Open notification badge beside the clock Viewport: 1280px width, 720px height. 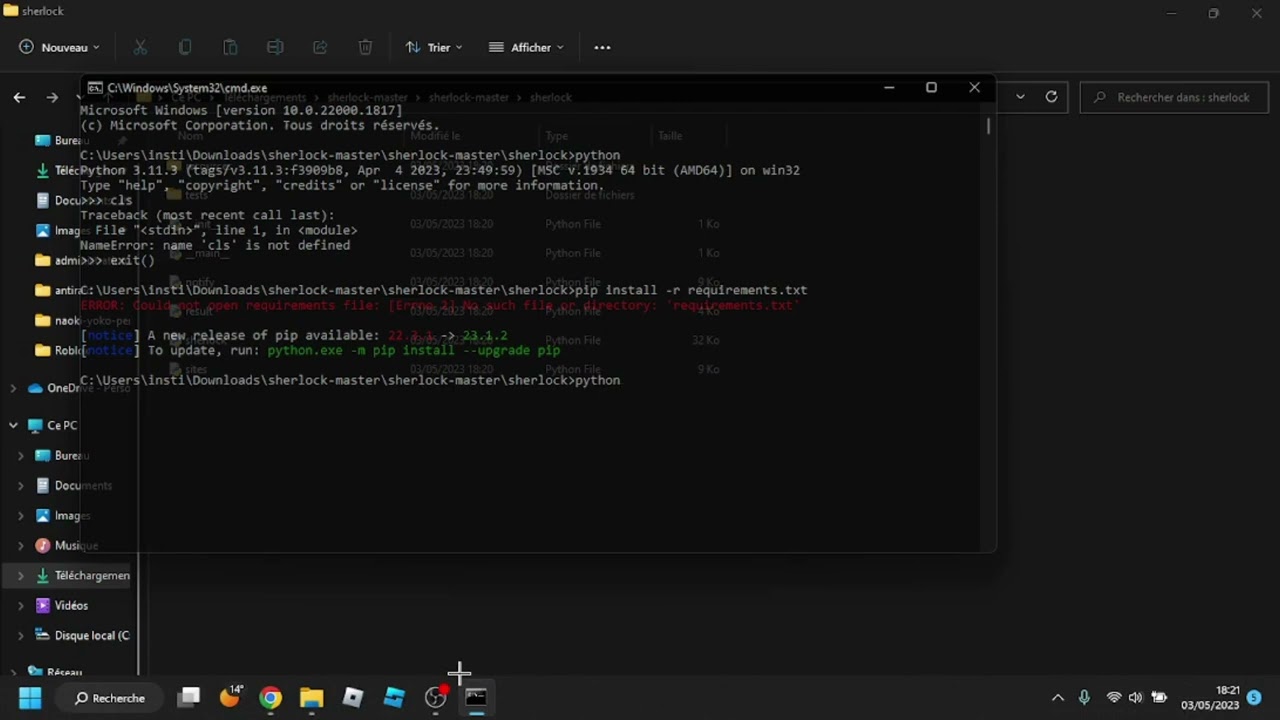click(1254, 698)
